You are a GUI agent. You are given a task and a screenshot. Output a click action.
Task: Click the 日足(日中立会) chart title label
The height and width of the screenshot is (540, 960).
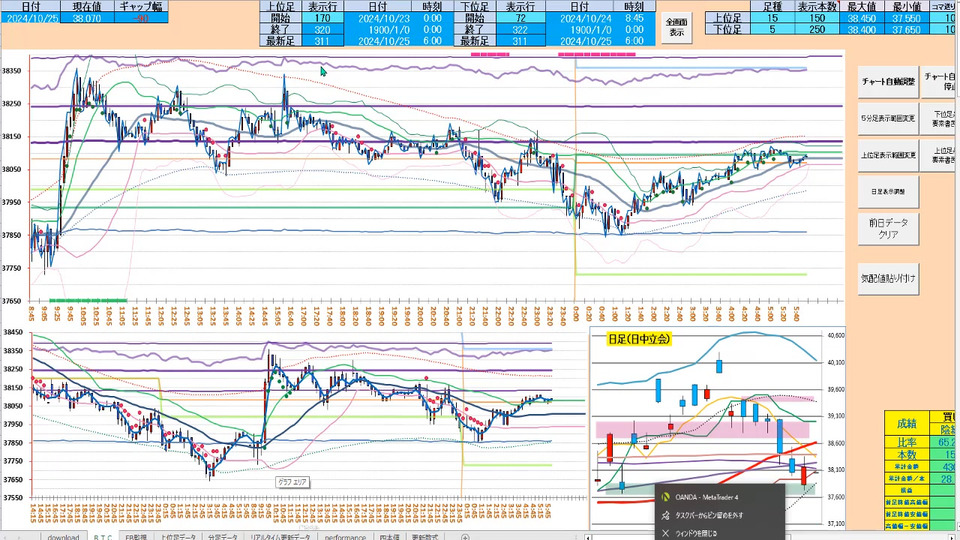(x=639, y=338)
